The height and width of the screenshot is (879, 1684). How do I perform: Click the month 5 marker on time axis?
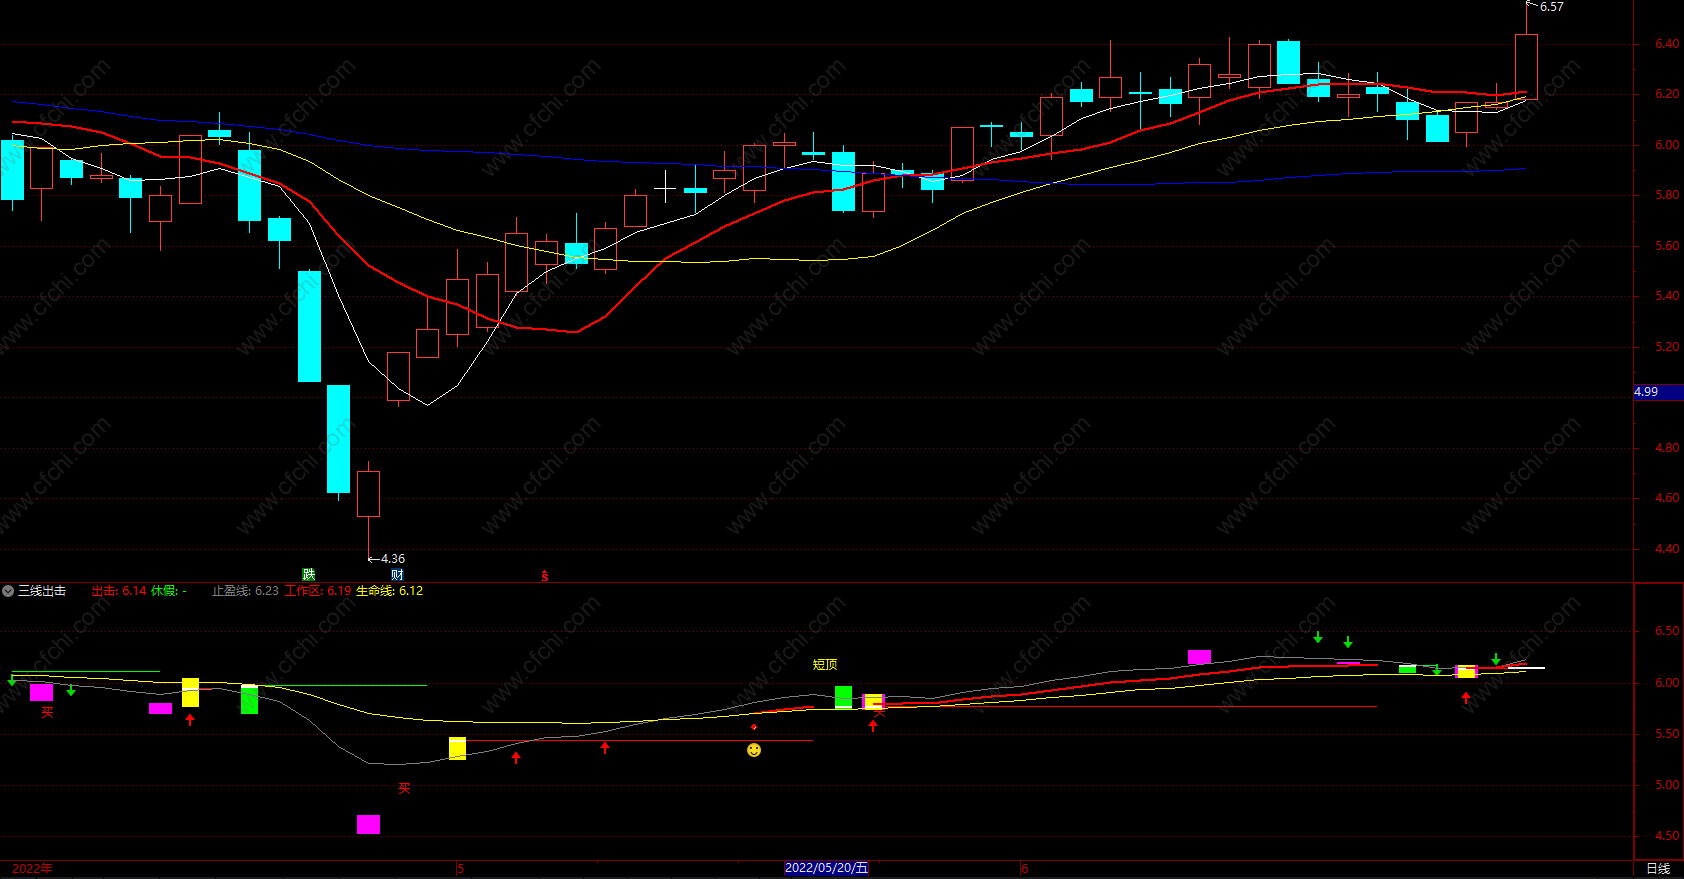(461, 868)
